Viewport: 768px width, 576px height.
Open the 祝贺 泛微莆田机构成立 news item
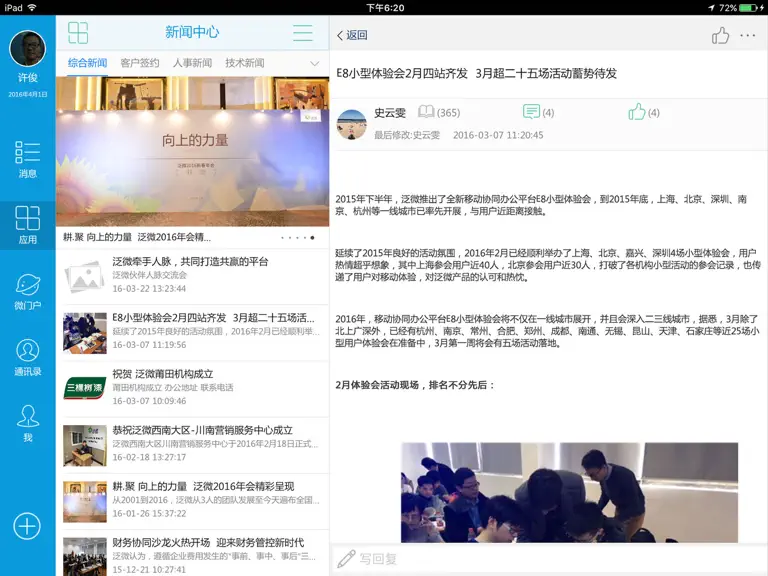(x=192, y=388)
